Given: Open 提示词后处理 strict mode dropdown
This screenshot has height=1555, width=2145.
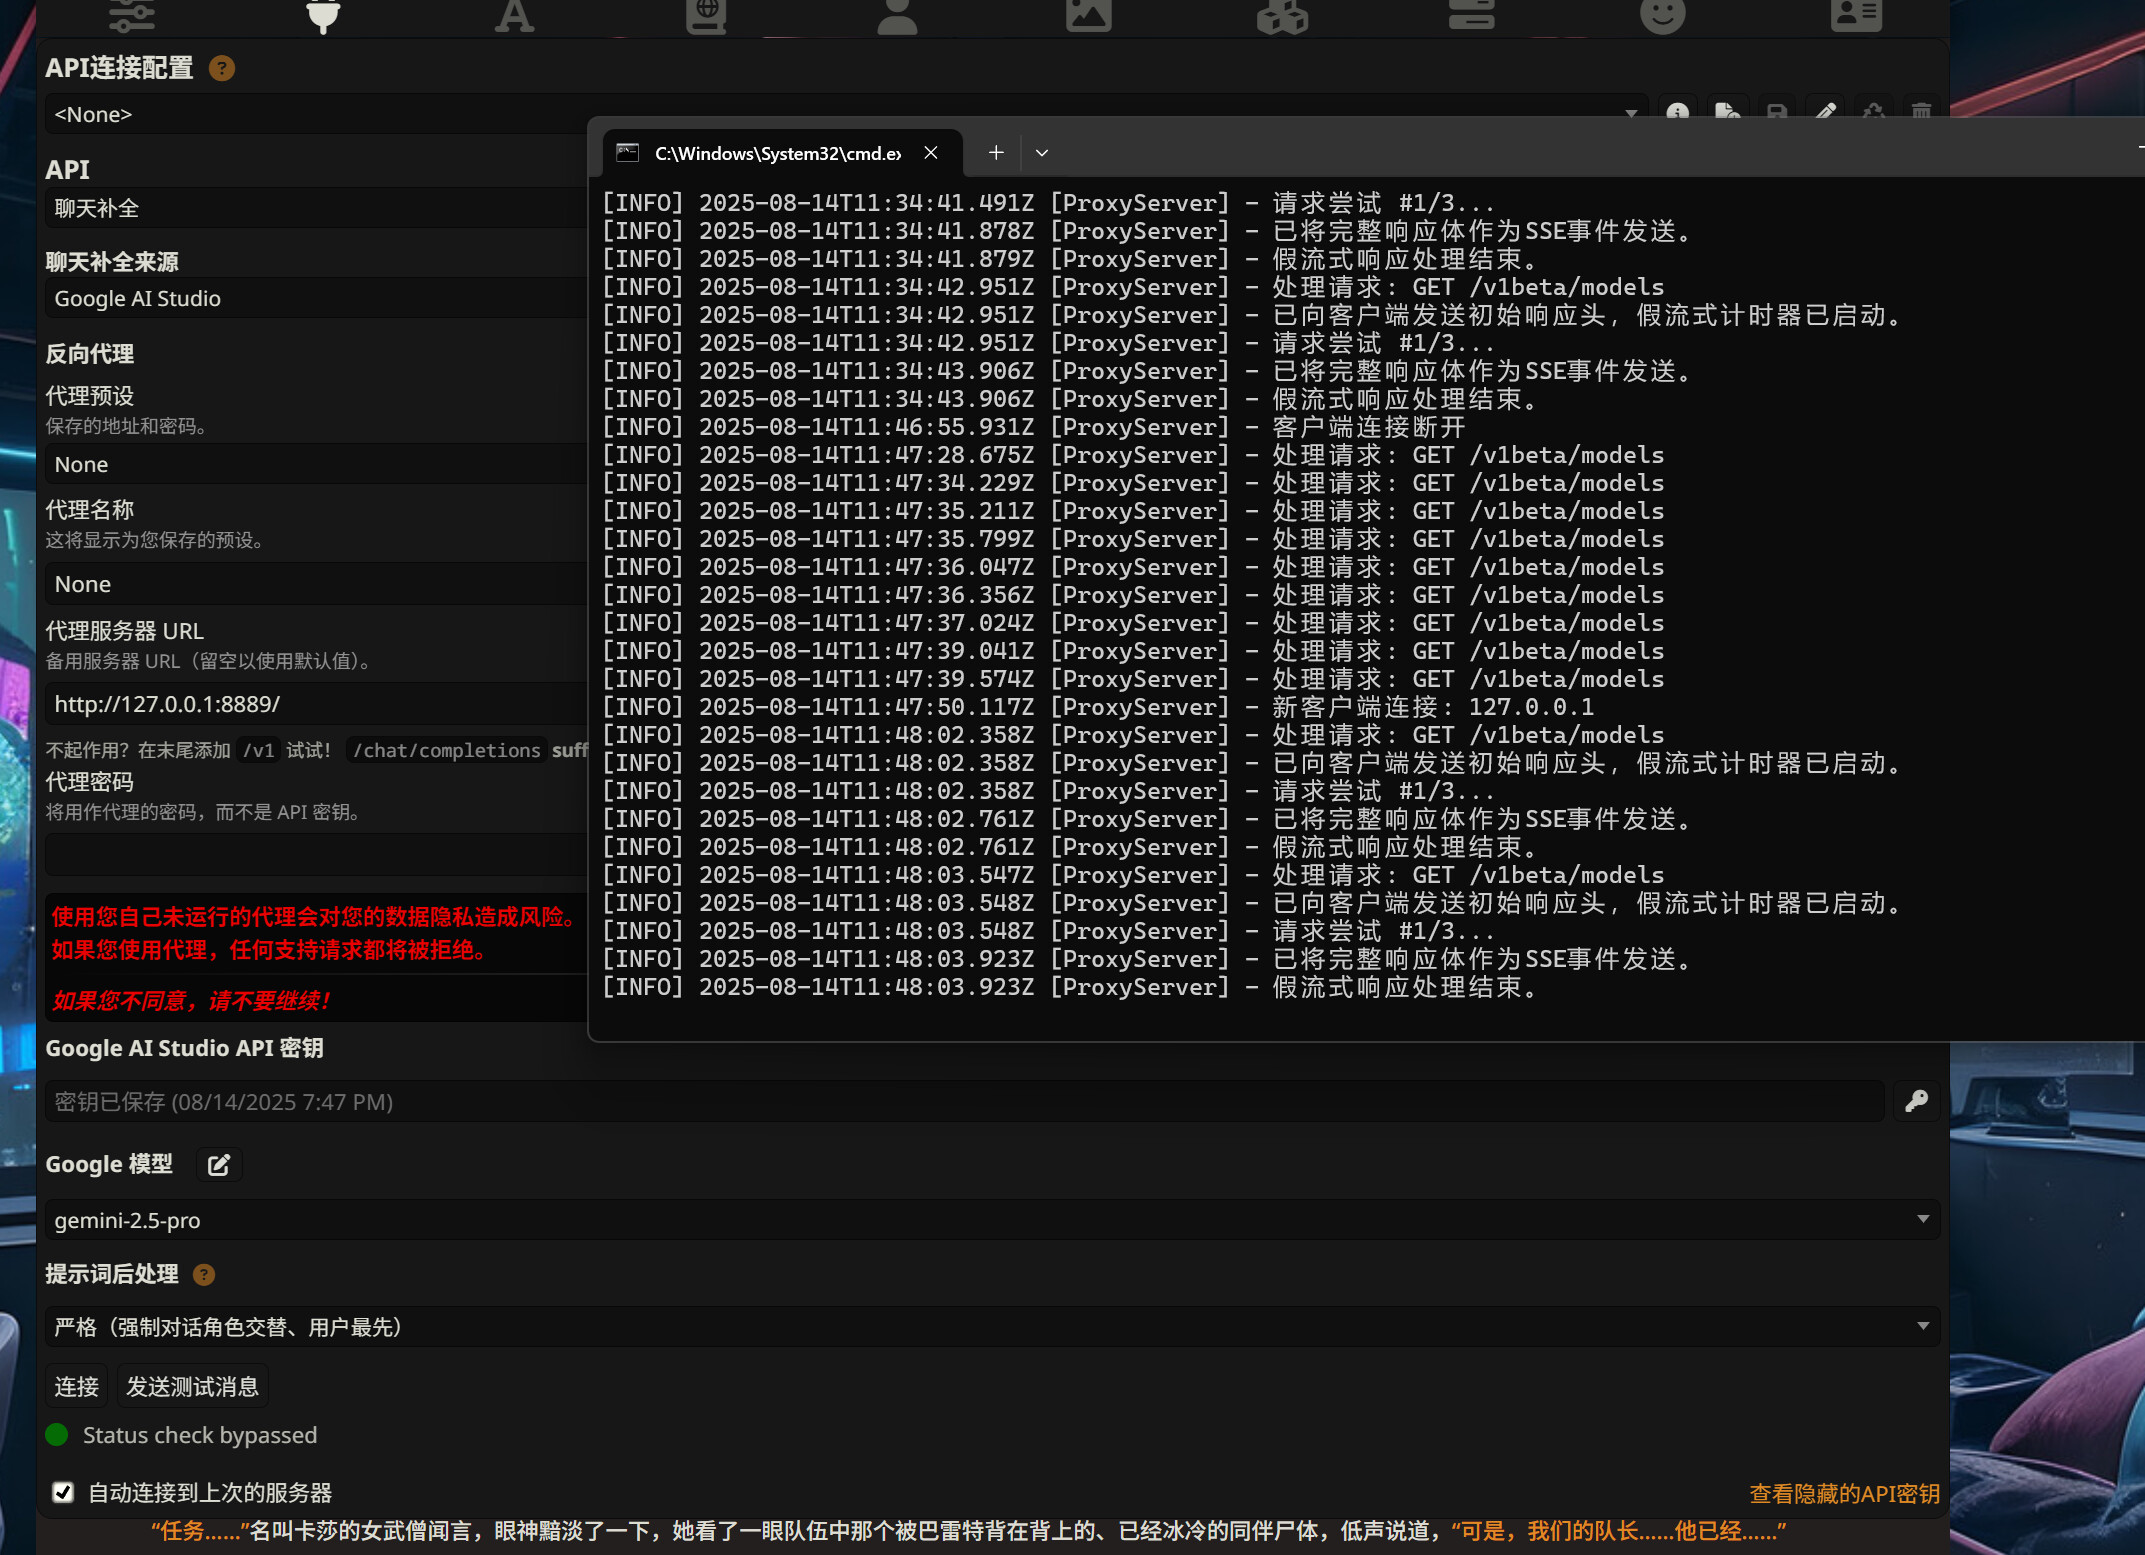Looking at the screenshot, I should coord(990,1327).
